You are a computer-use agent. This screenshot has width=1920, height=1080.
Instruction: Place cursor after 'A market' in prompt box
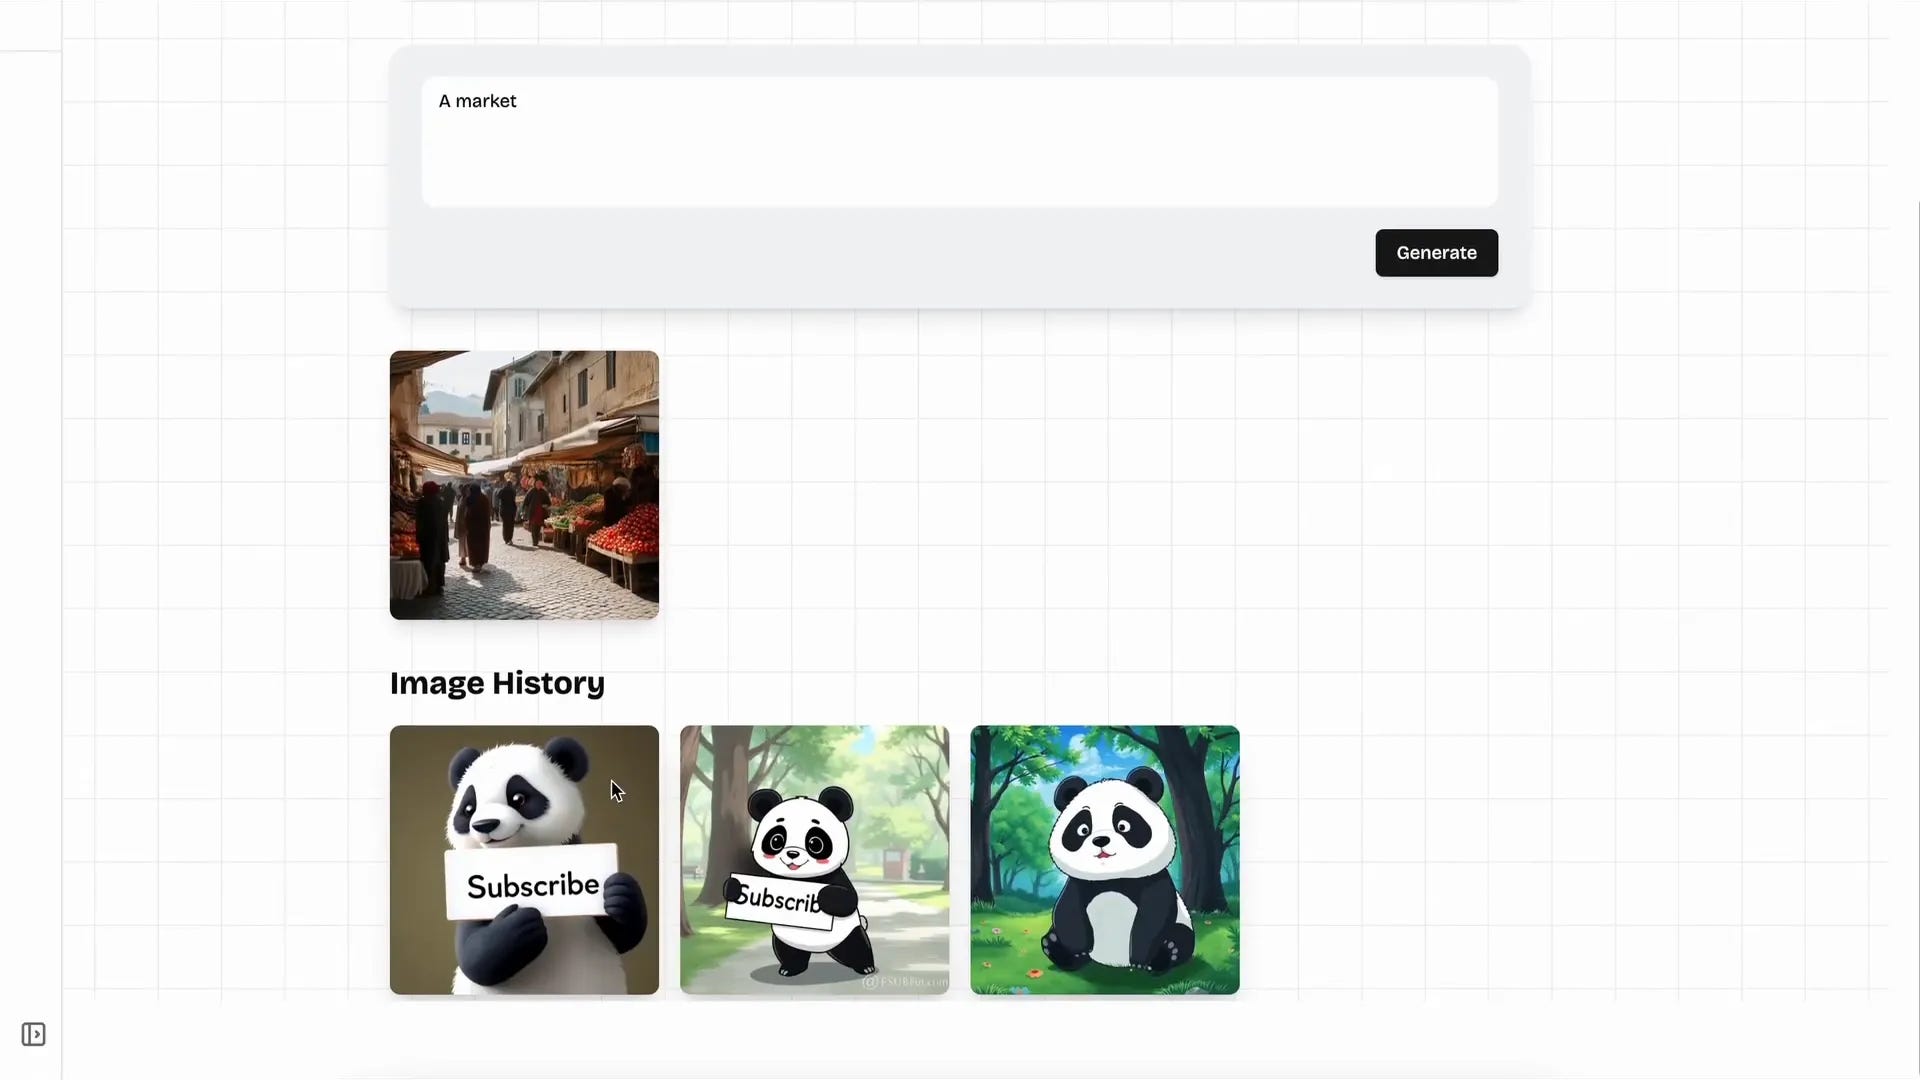(x=520, y=100)
